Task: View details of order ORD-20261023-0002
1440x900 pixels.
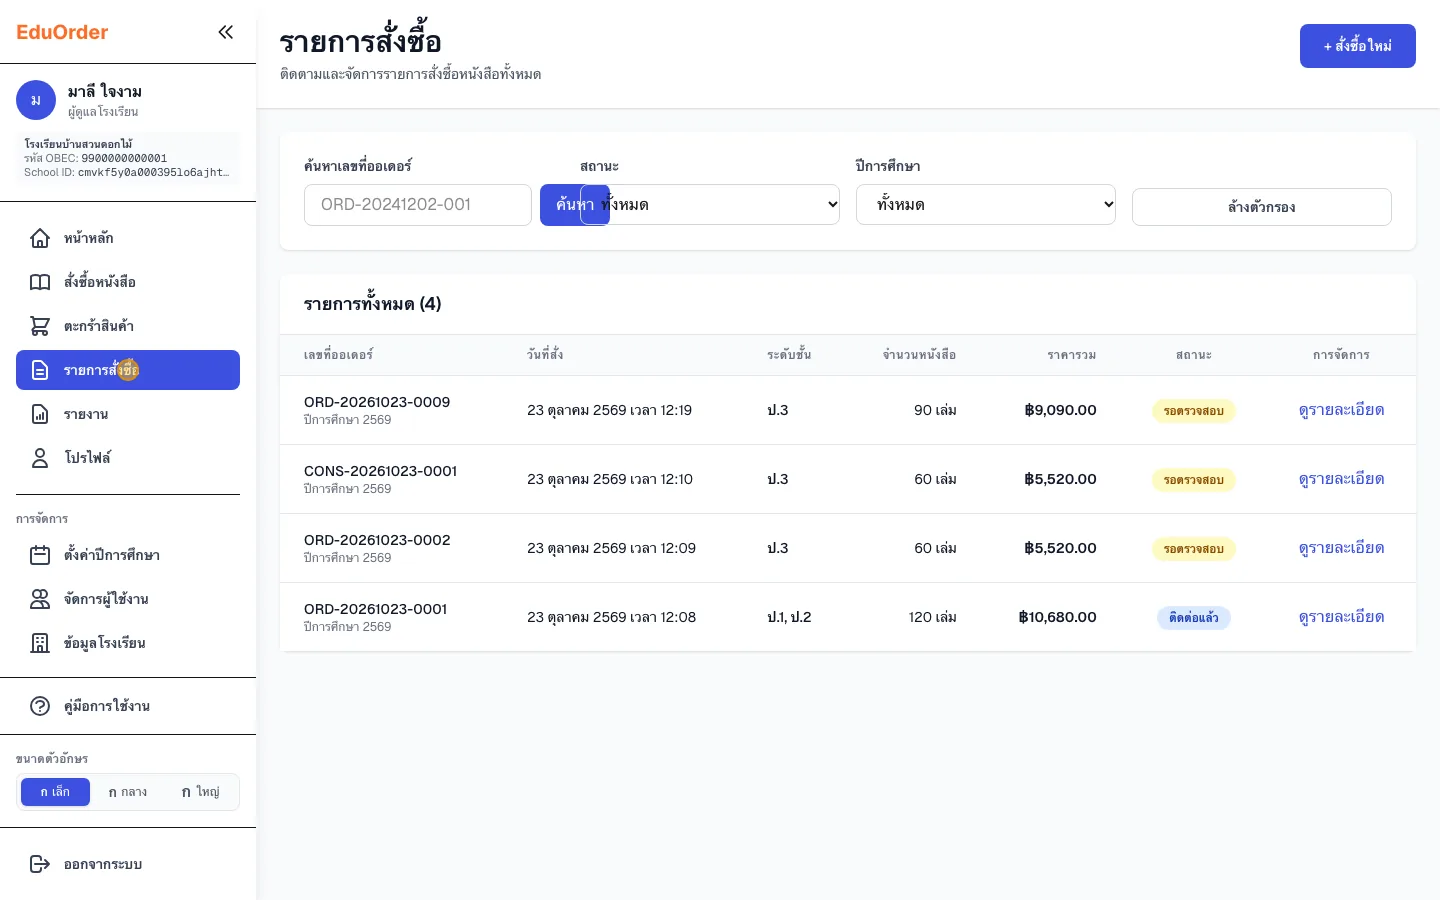Action: 1342,548
